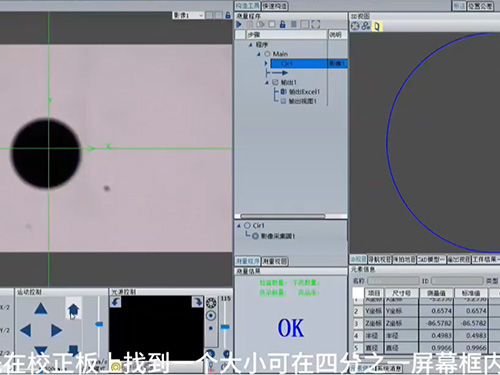
Task: Move stage down with the down arrow
Action: coord(41,351)
